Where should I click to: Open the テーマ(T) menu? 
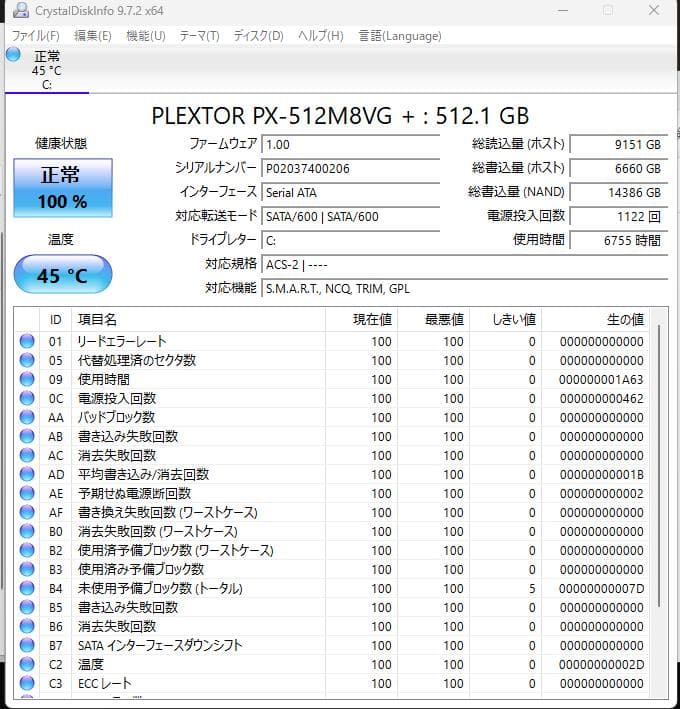[199, 36]
